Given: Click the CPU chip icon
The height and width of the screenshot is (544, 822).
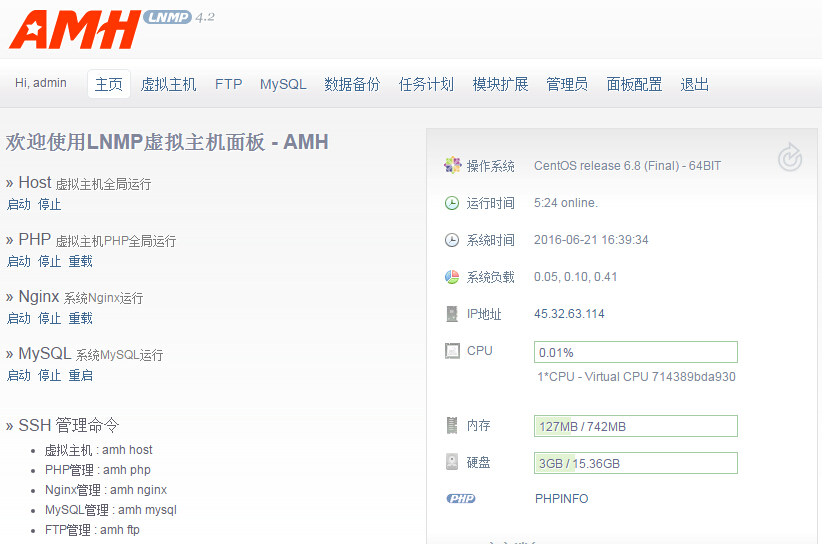Looking at the screenshot, I should pyautogui.click(x=452, y=351).
